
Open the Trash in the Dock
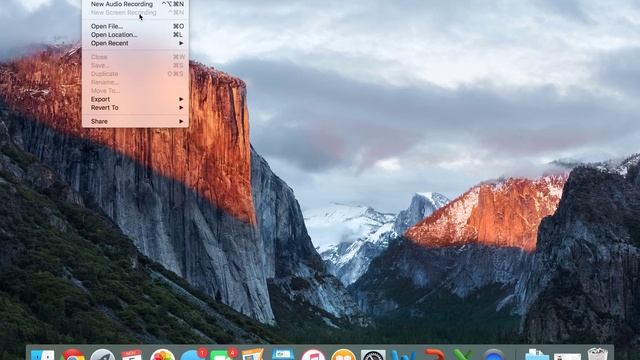tap(598, 354)
